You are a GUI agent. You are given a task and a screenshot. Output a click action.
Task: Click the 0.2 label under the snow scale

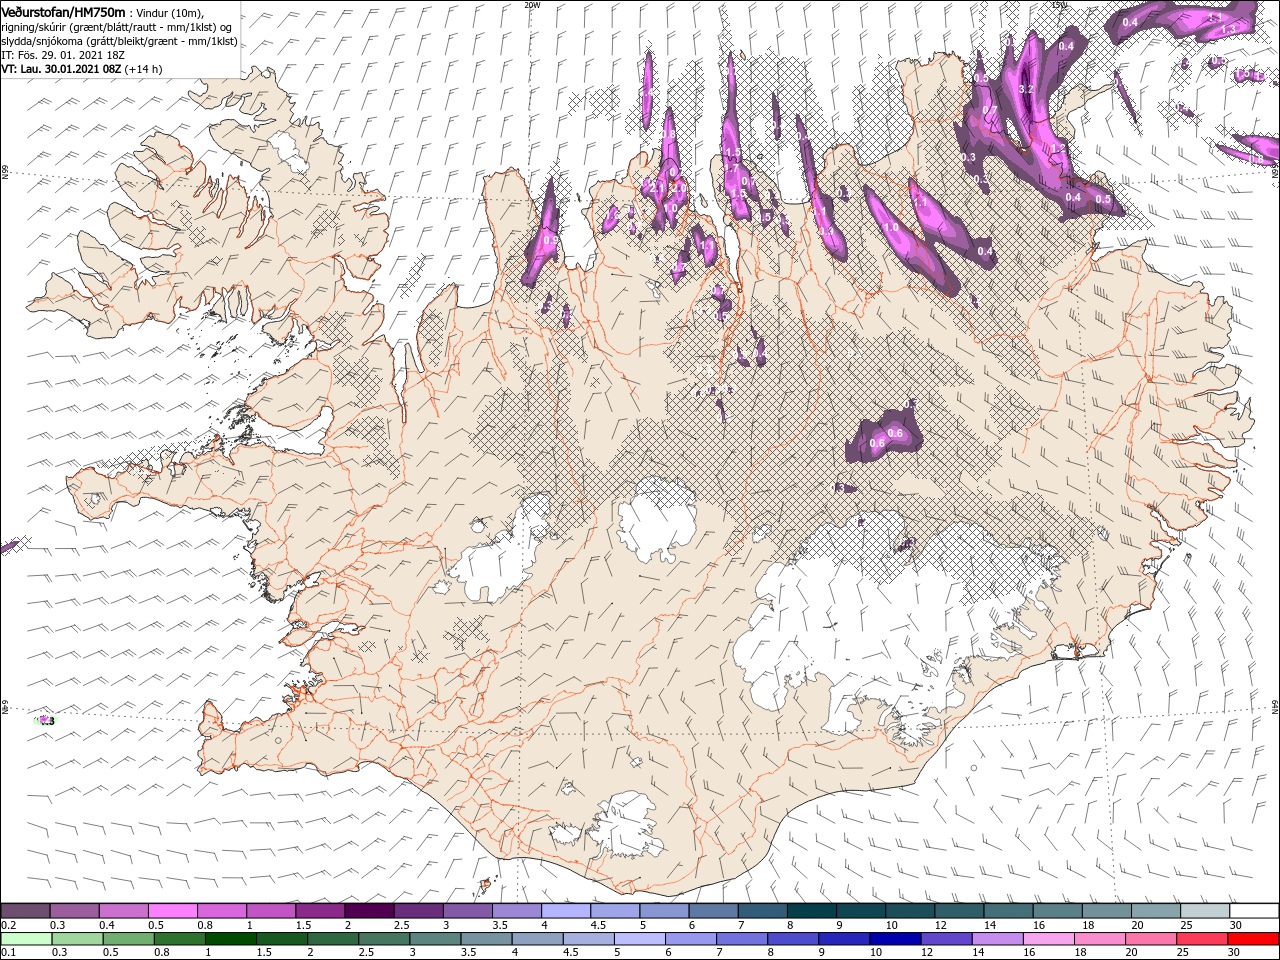click(x=8, y=925)
